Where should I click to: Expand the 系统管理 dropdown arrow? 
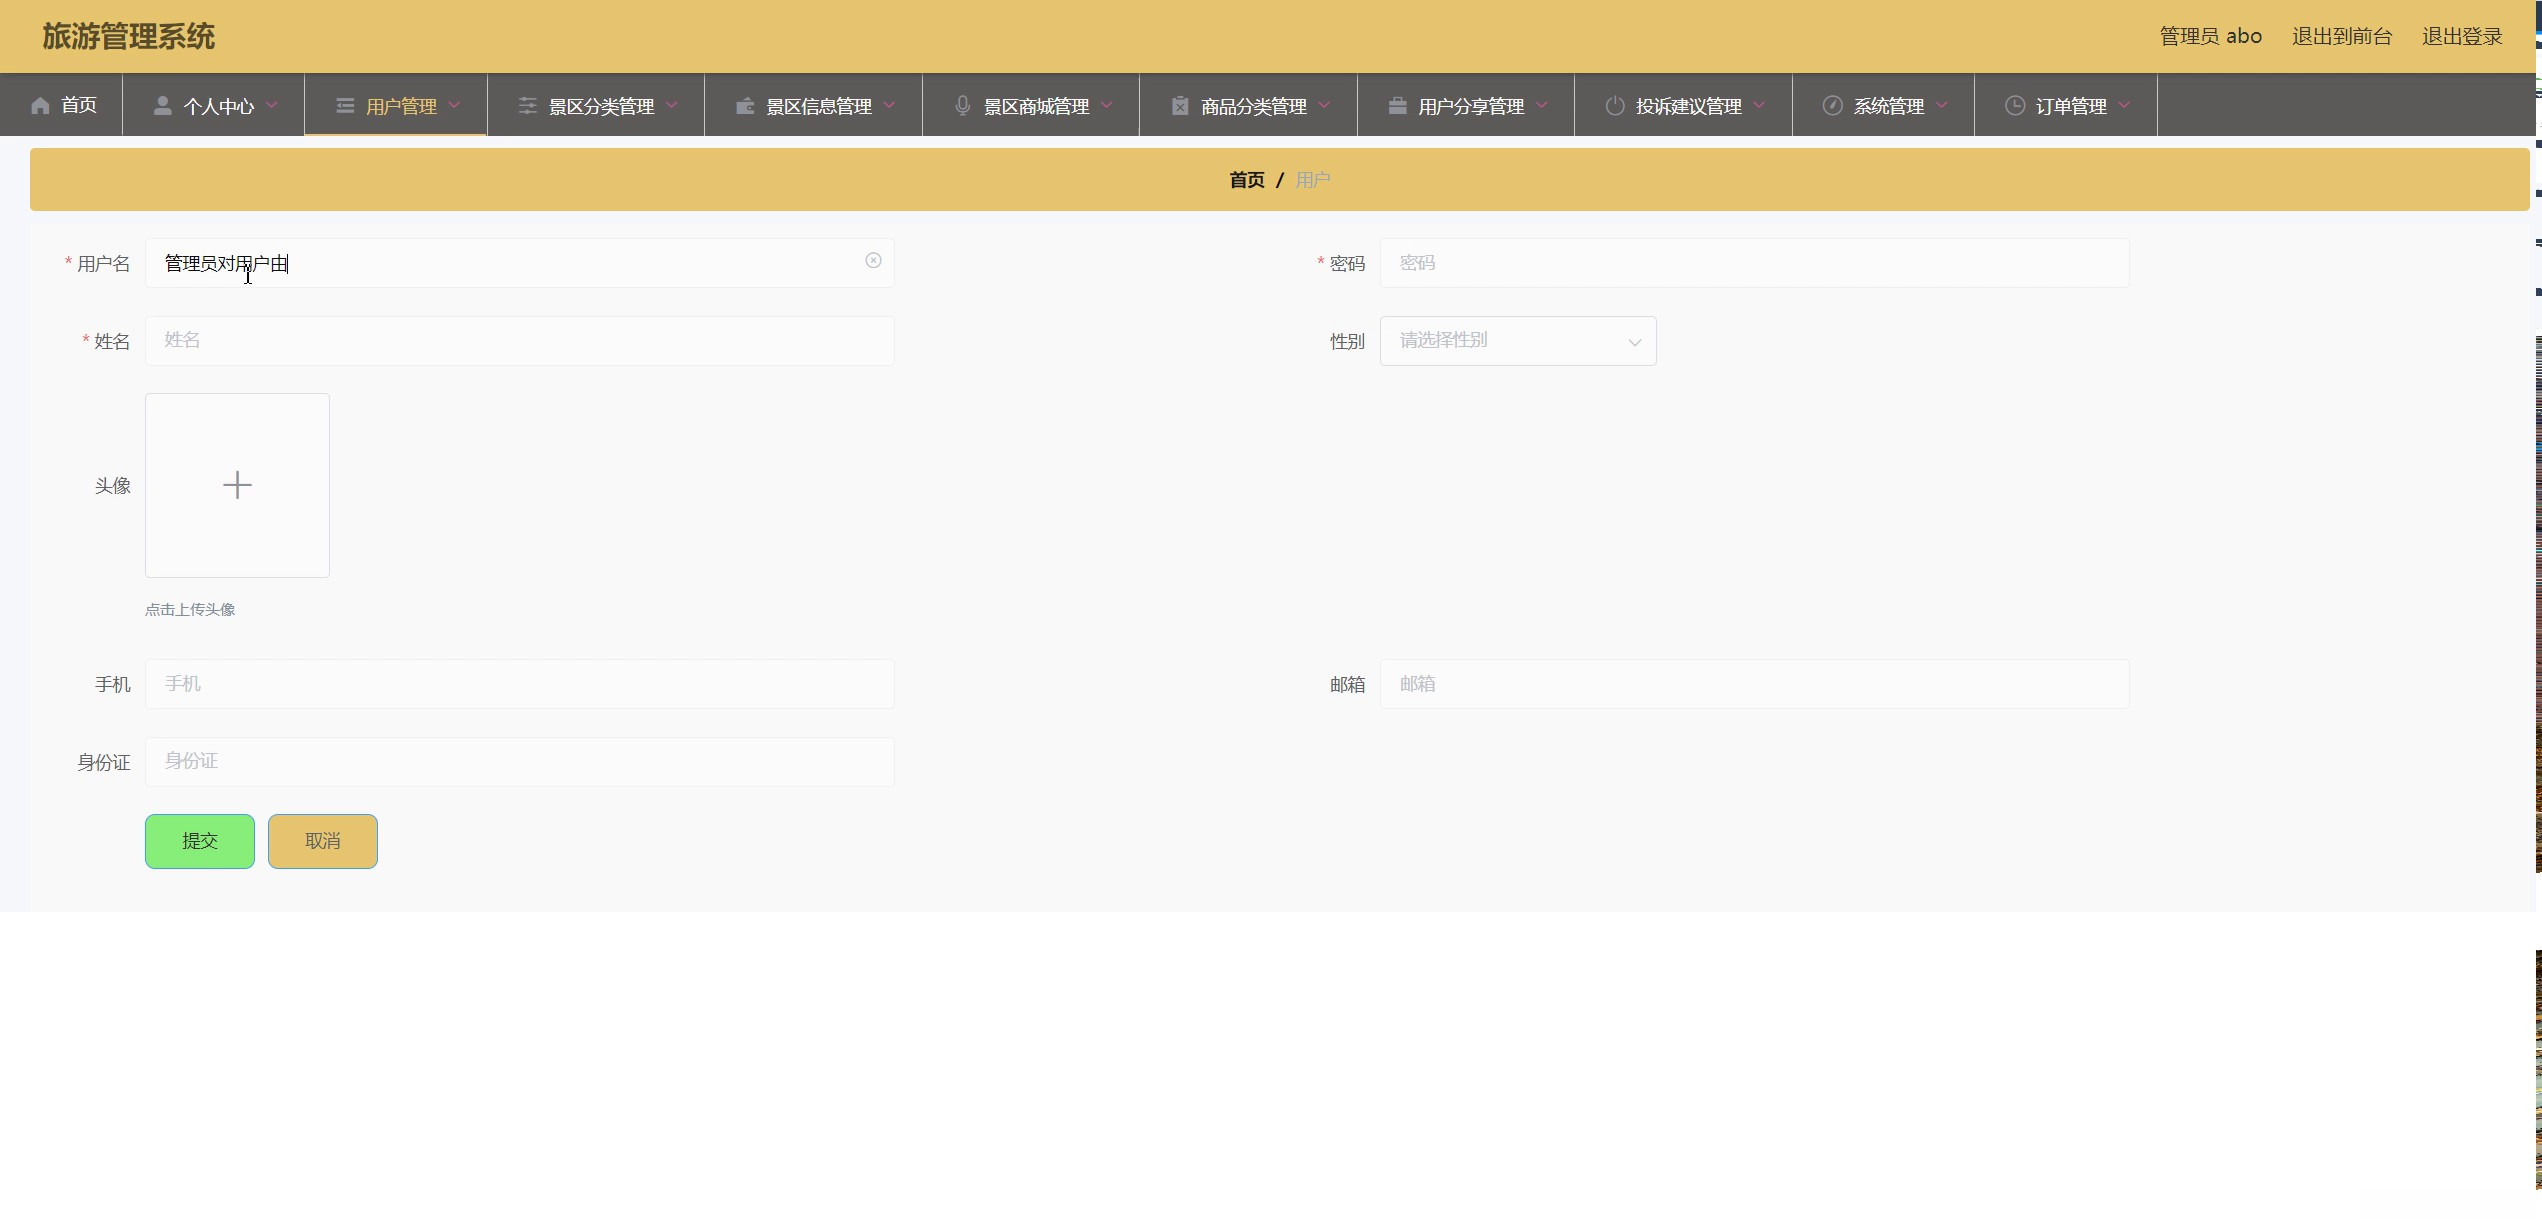pos(1942,105)
